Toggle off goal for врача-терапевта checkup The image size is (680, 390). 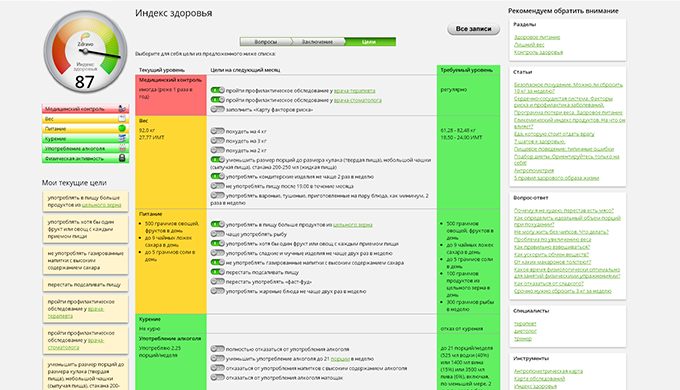pos(217,90)
